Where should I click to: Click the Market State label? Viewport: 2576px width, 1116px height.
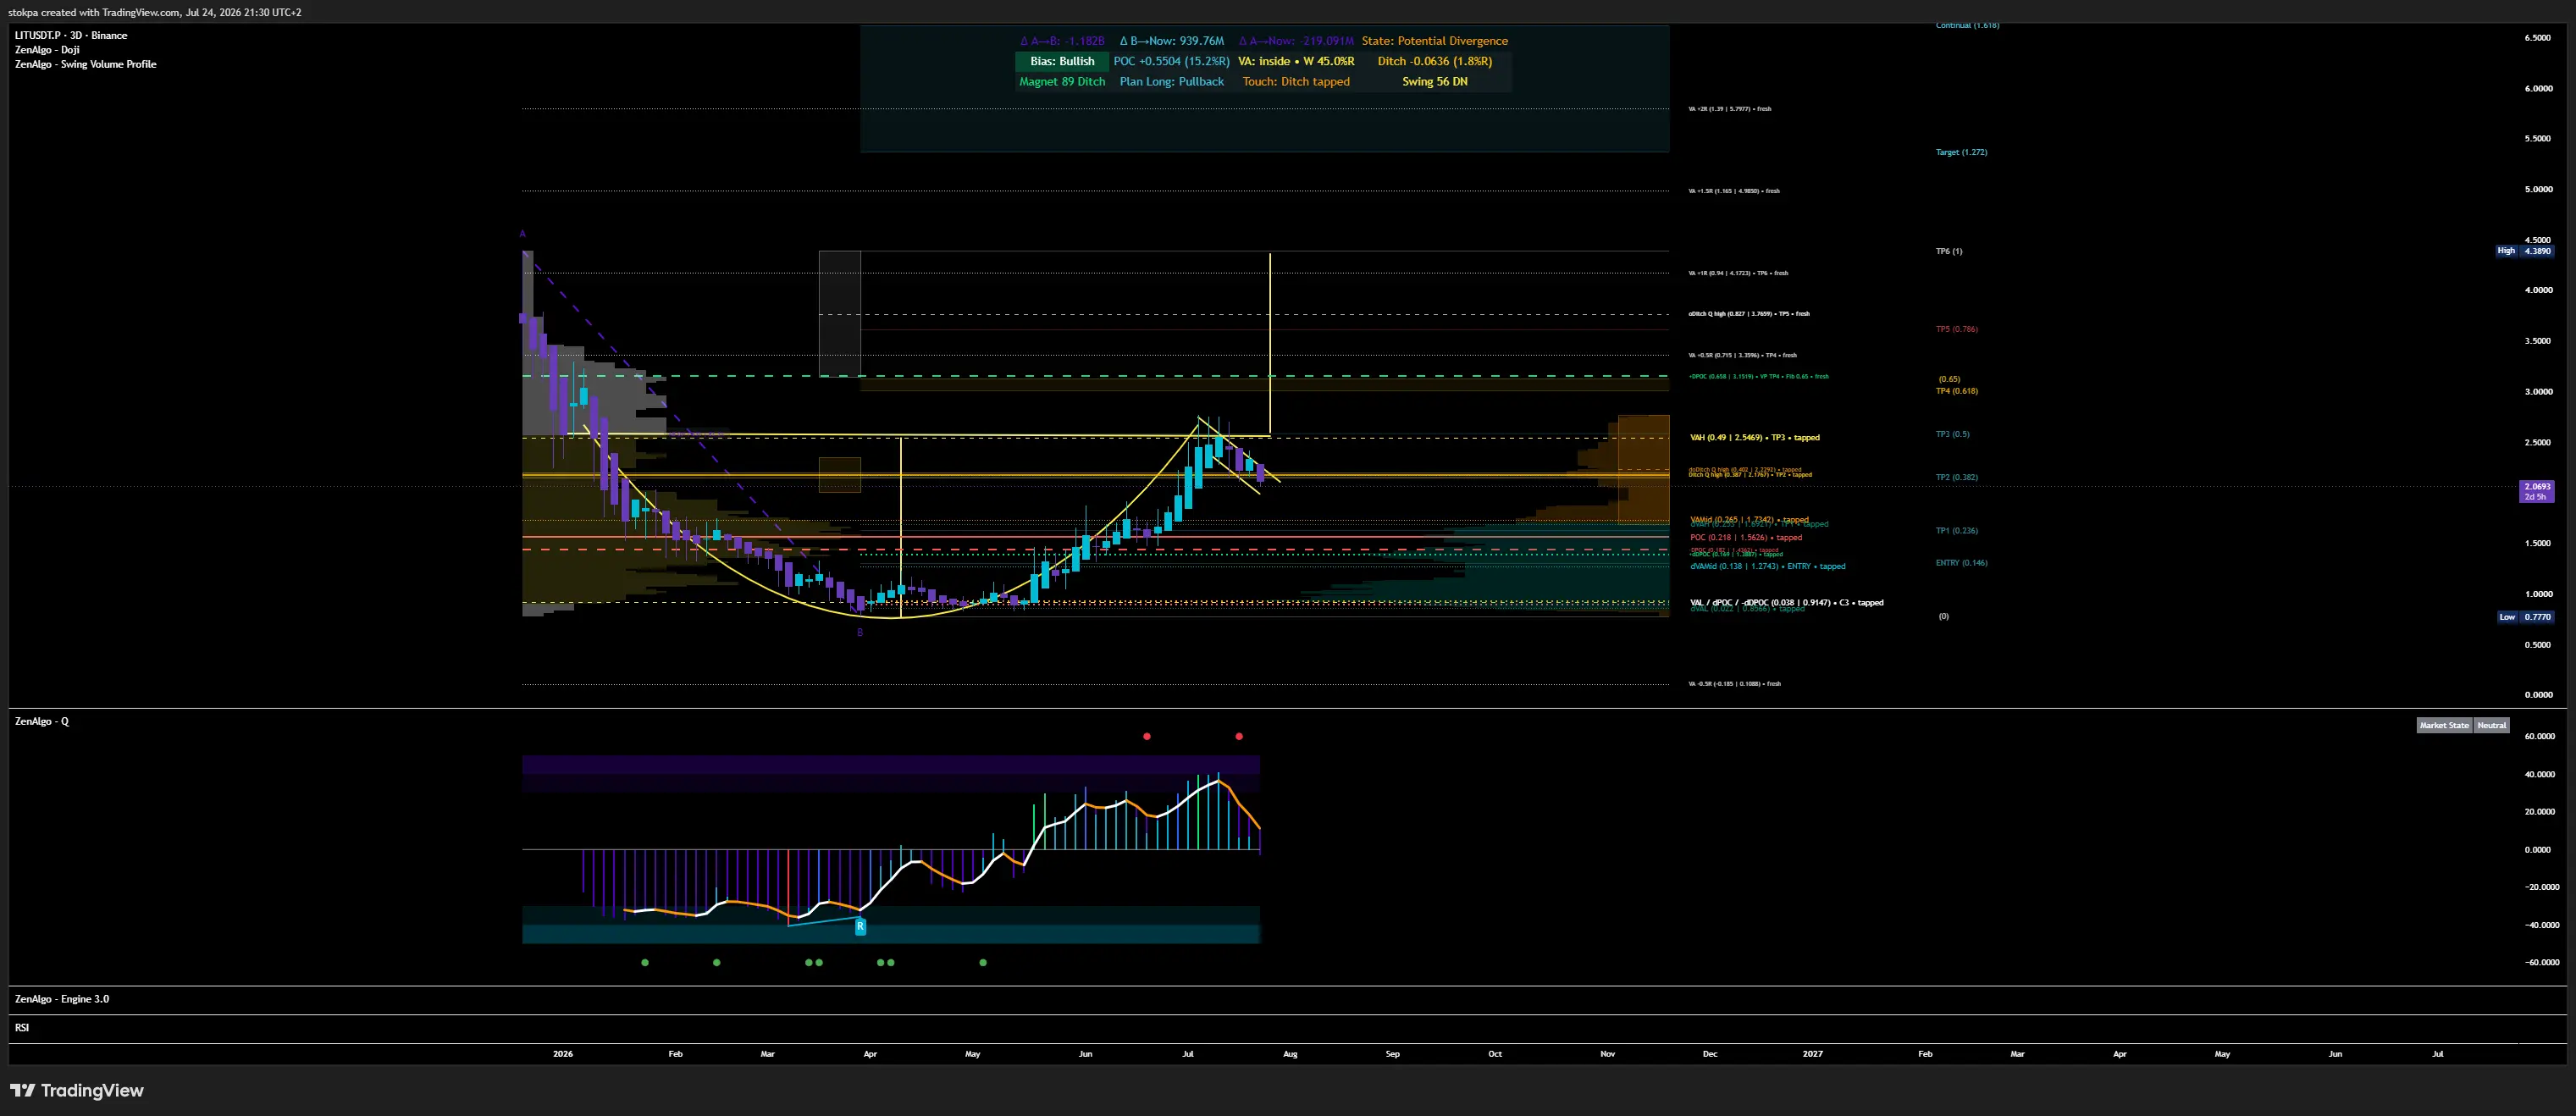[x=2444, y=725]
